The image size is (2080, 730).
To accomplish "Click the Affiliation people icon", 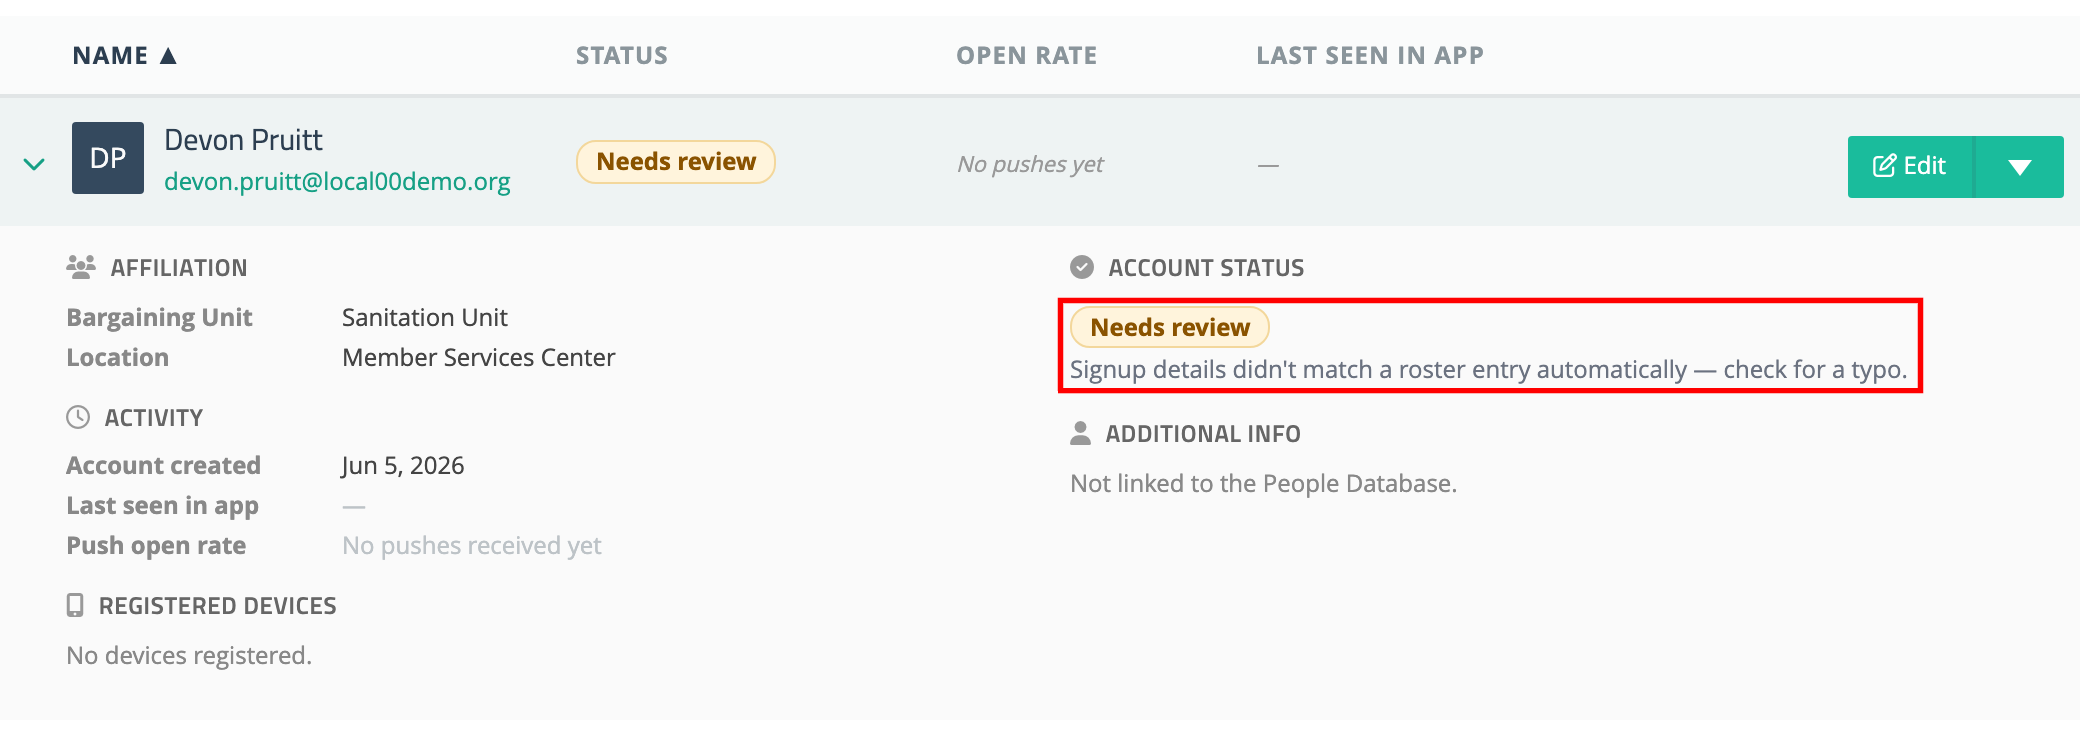I will click(81, 267).
